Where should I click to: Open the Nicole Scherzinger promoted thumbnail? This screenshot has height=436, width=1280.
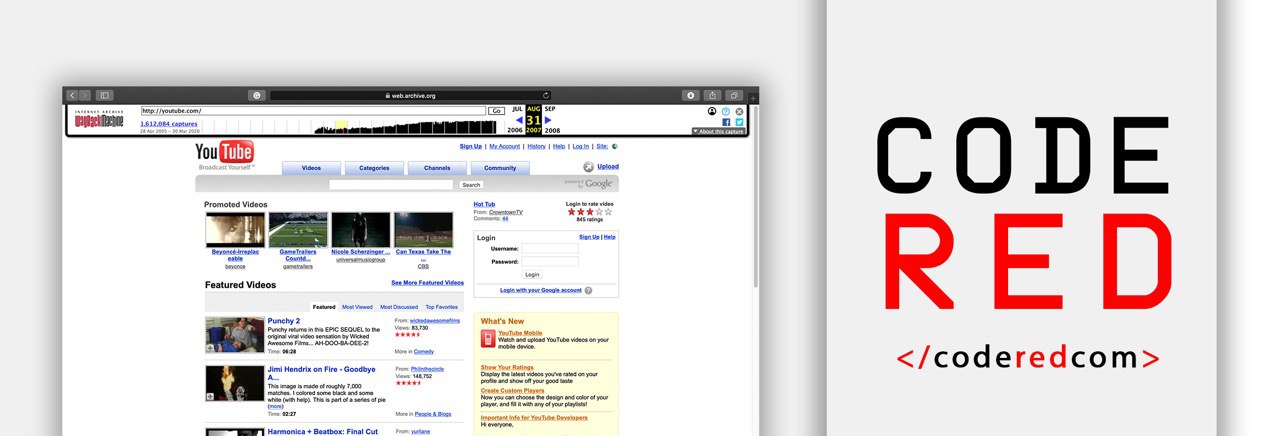click(361, 230)
